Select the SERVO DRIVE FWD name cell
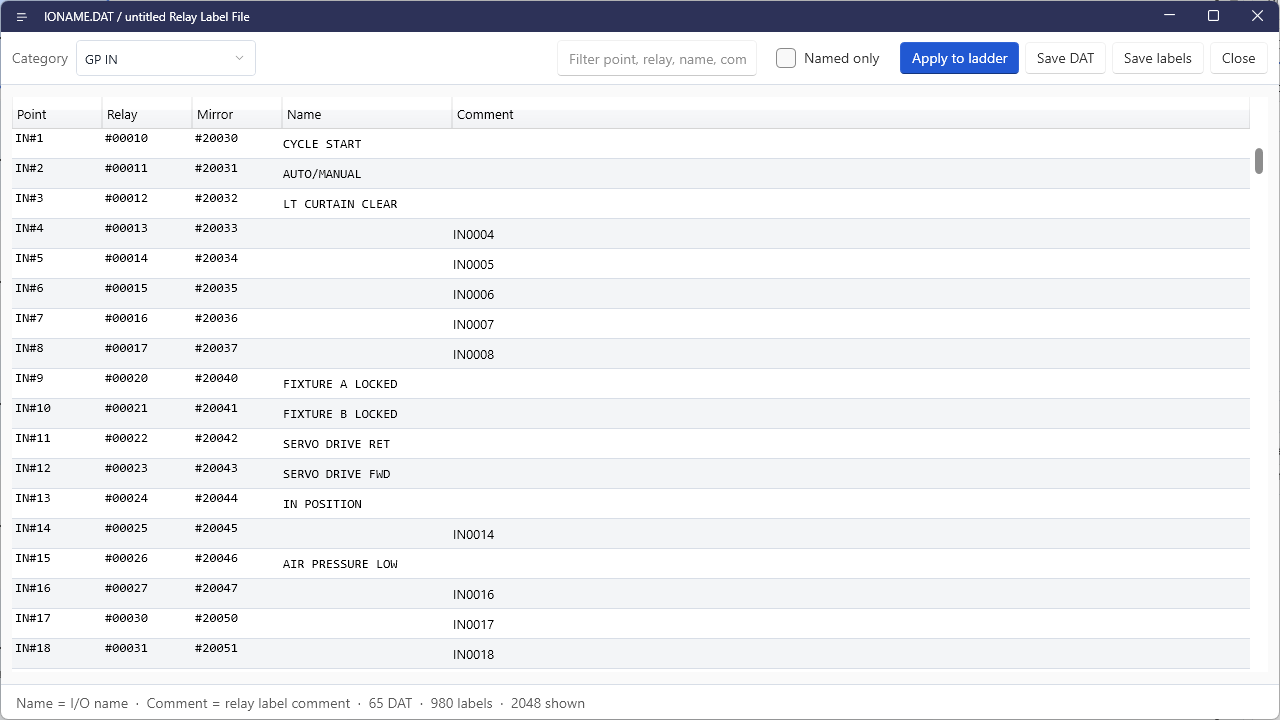 [366, 474]
